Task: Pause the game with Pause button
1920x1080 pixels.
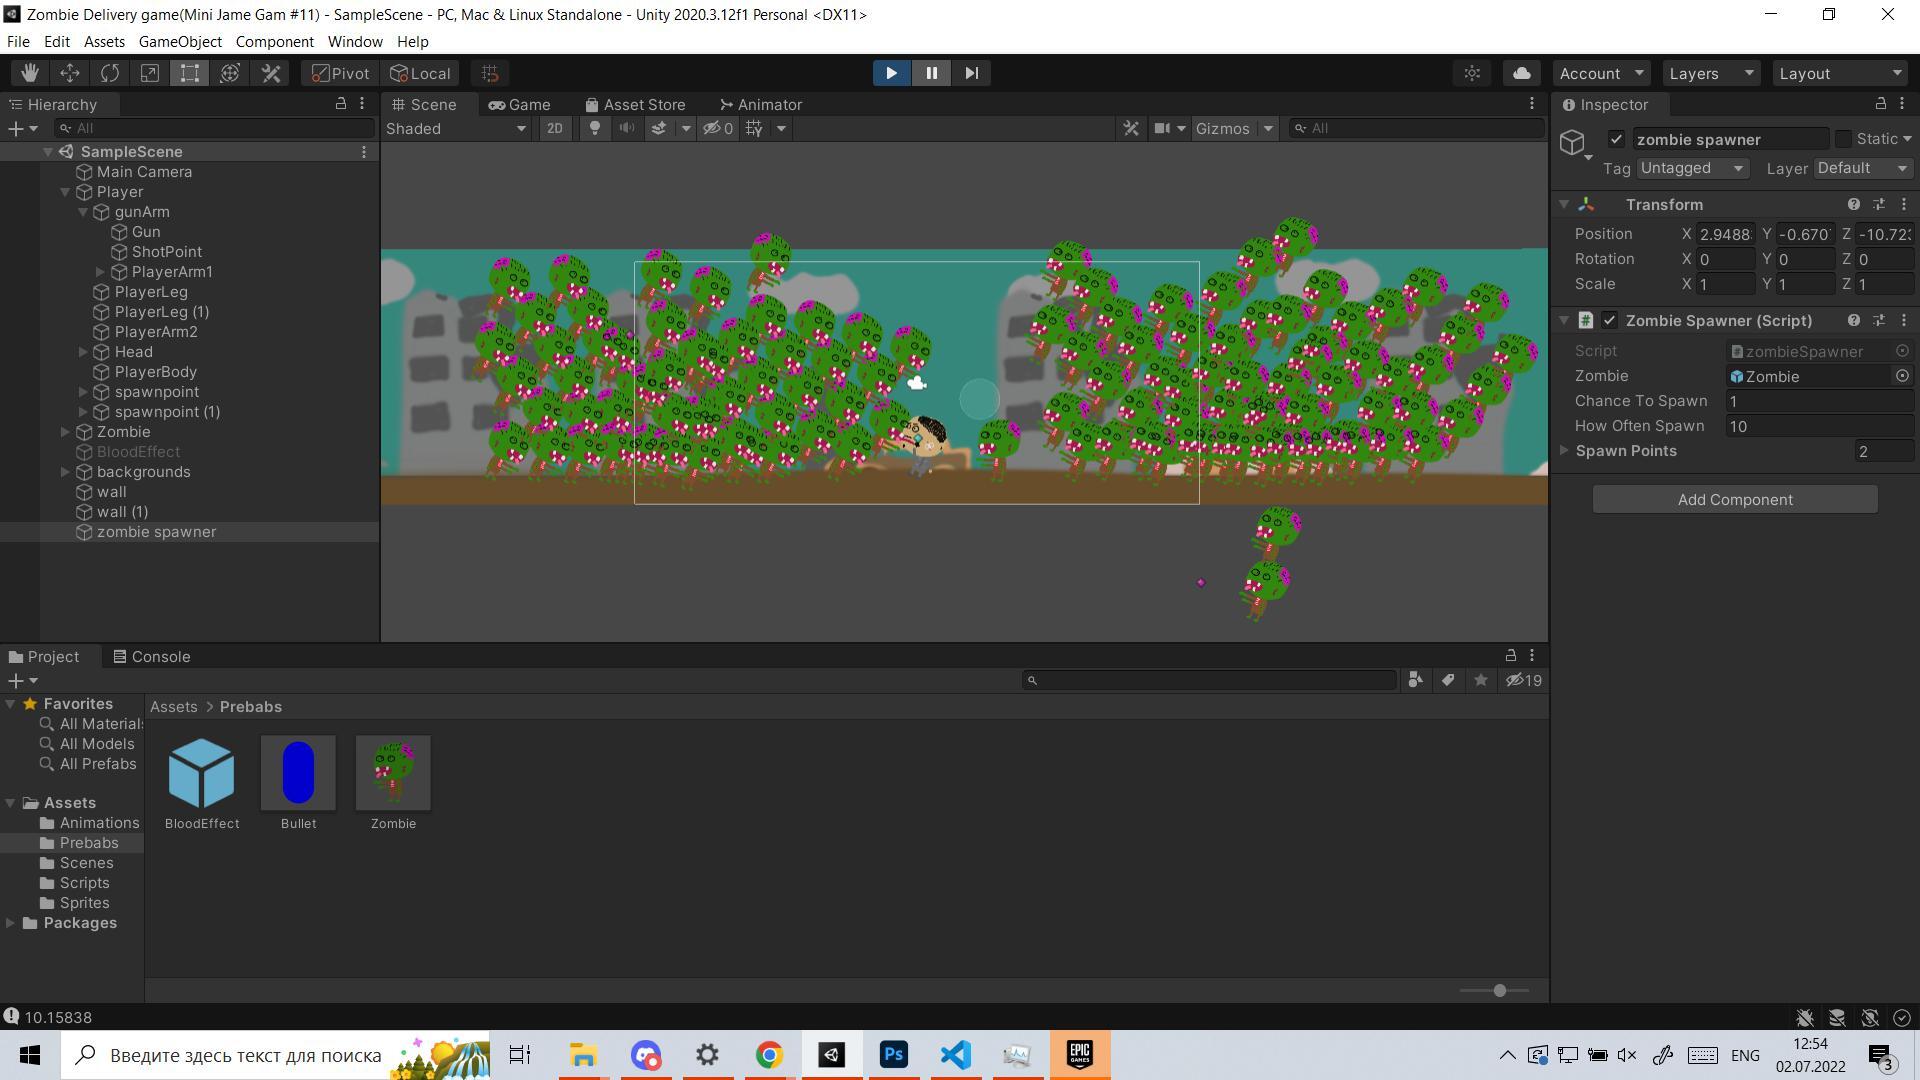Action: coord(931,73)
